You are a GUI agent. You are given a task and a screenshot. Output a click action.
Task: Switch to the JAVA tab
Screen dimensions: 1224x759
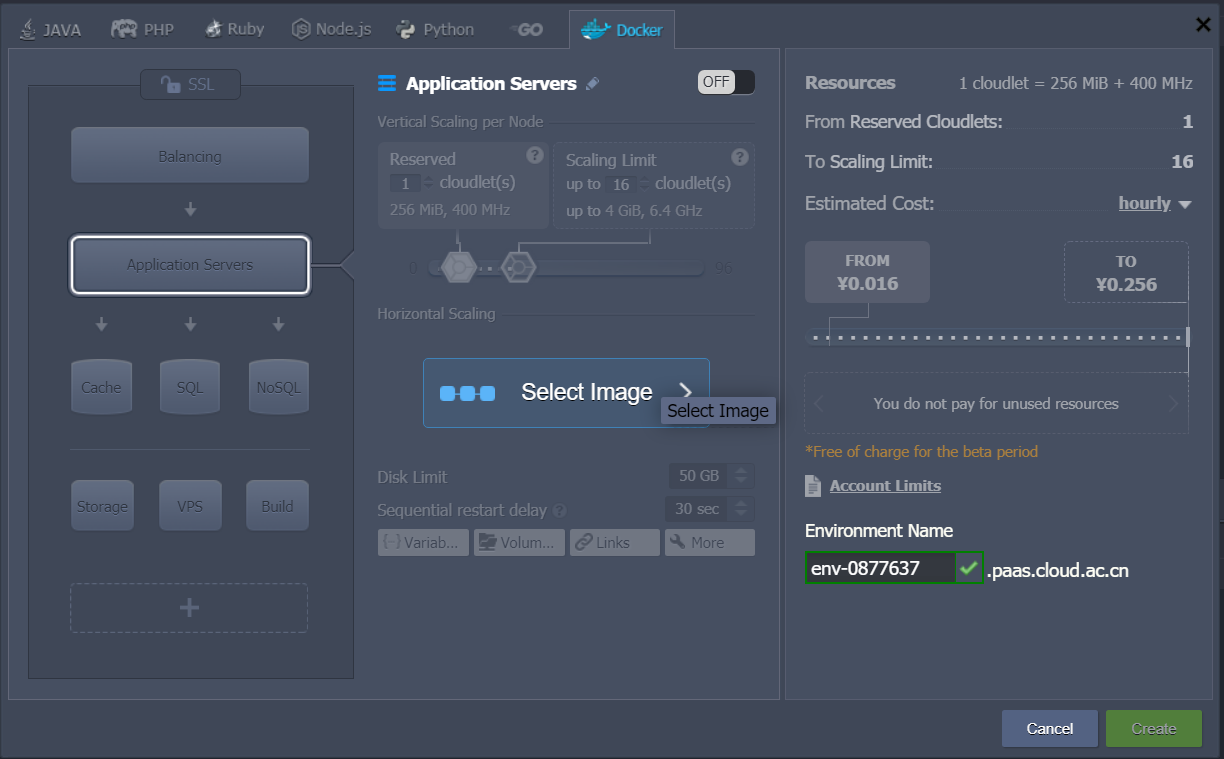(50, 29)
